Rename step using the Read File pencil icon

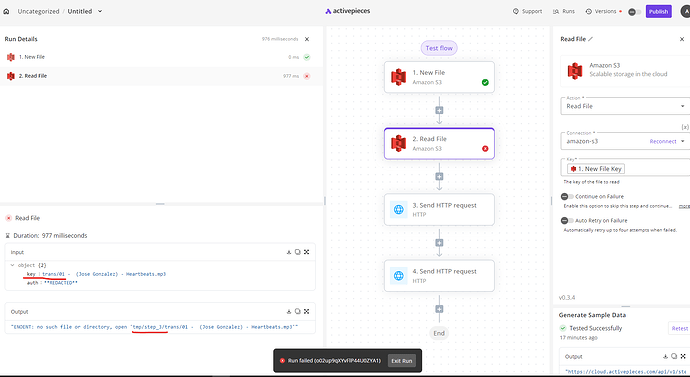[x=591, y=39]
